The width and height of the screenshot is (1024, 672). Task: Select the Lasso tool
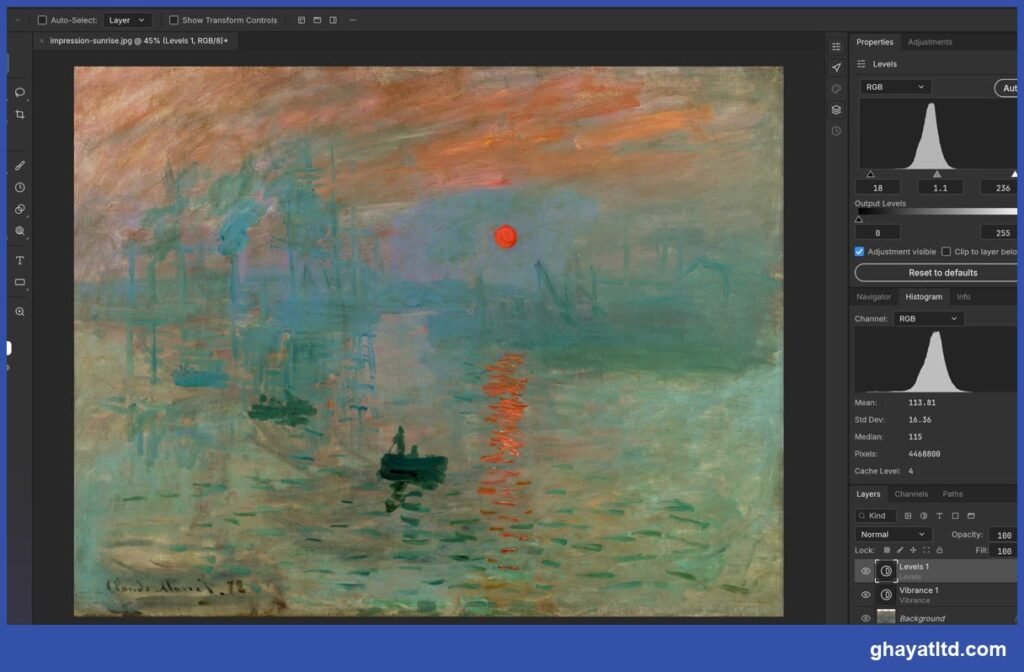coord(20,92)
